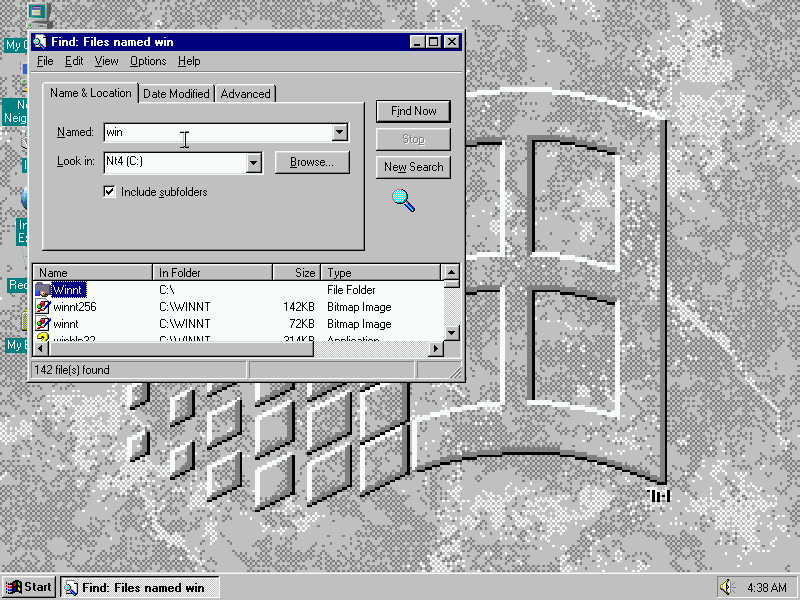The height and width of the screenshot is (600, 800).
Task: Click the winnt256 bitmap file icon
Action: pos(42,307)
